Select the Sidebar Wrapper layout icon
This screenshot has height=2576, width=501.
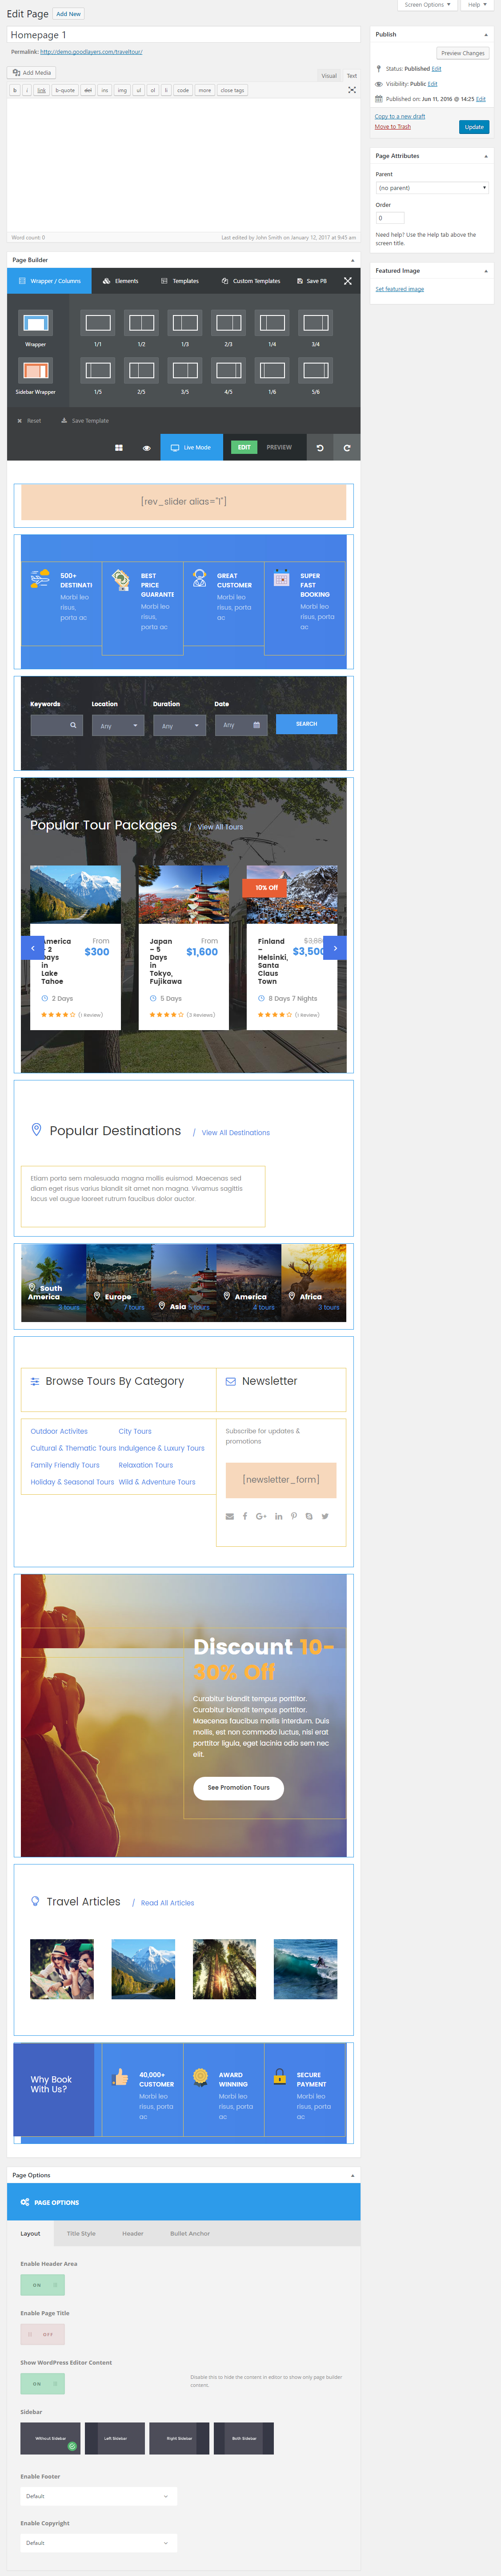36,371
